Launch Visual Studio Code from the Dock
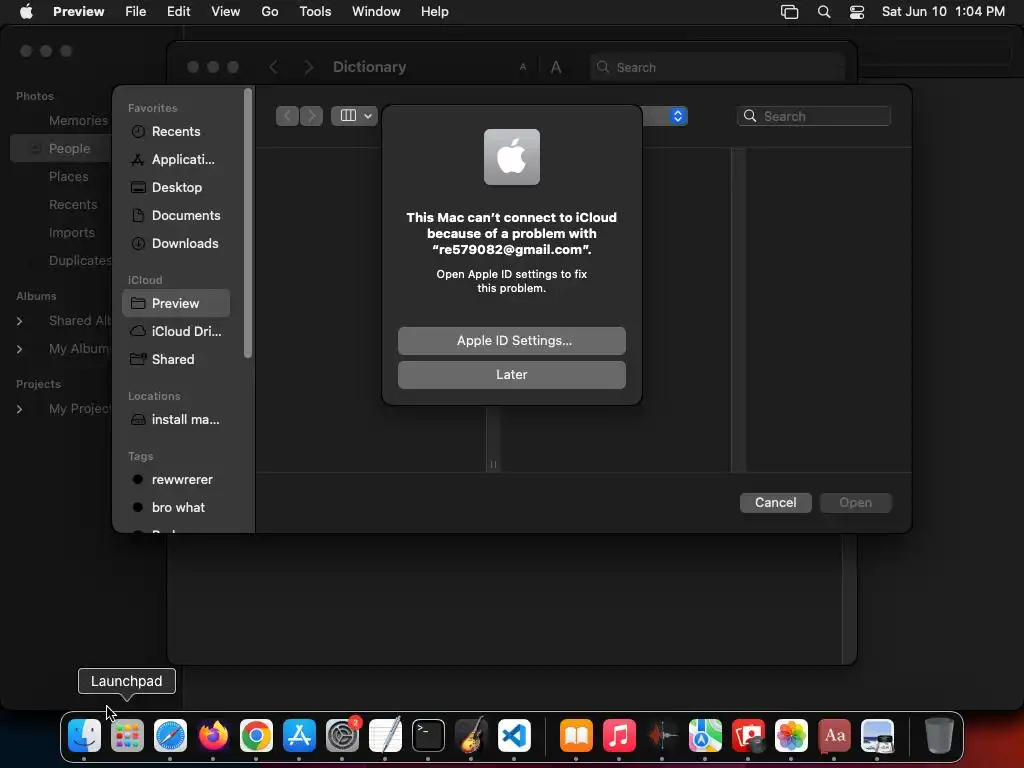This screenshot has width=1024, height=768. (x=515, y=736)
